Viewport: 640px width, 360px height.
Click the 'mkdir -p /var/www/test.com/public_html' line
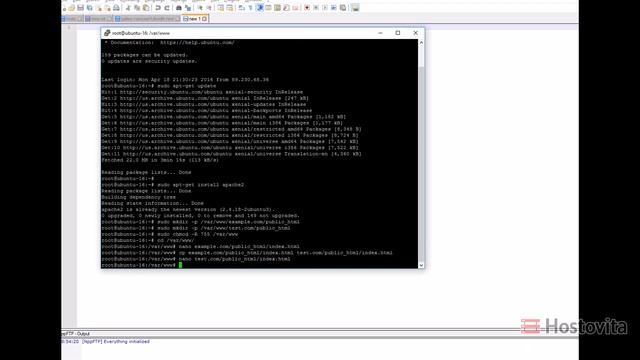[x=196, y=228]
